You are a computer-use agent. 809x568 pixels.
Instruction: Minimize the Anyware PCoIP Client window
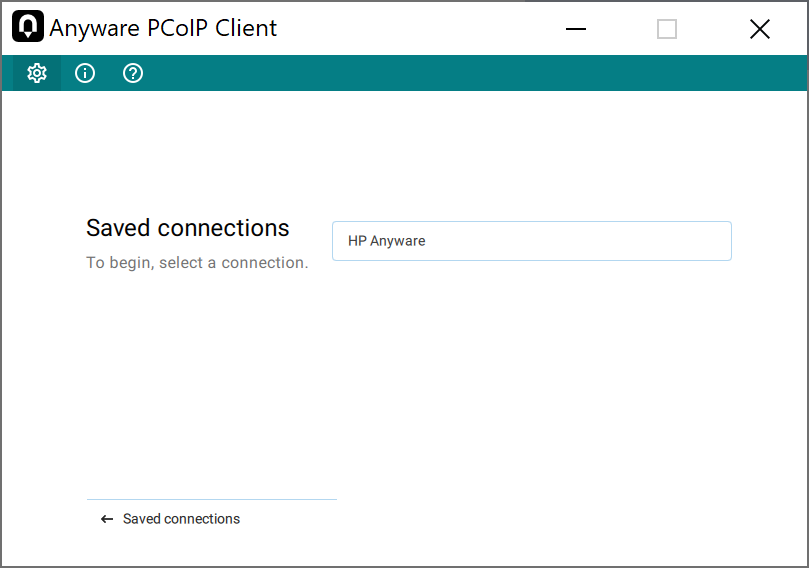coord(576,29)
